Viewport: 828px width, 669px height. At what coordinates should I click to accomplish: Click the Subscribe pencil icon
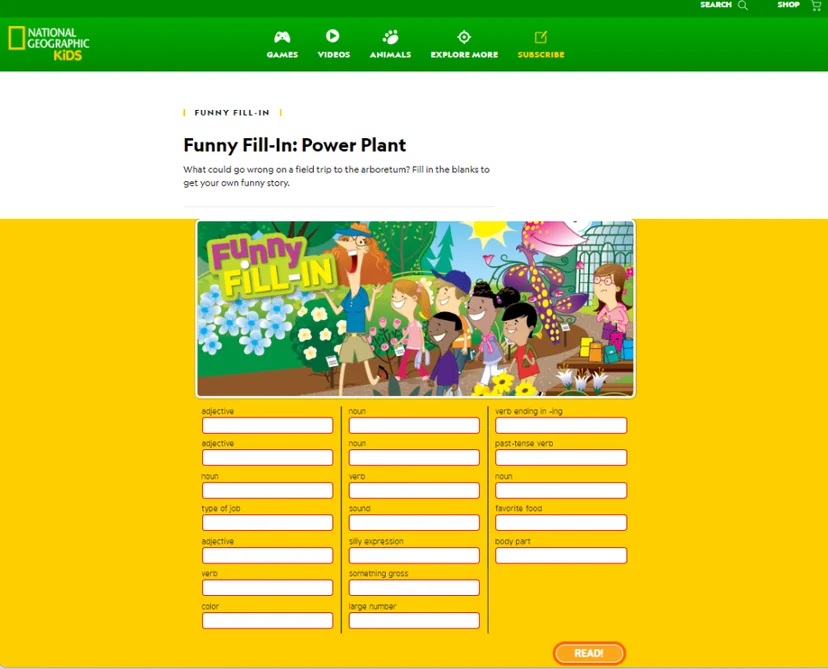541,37
